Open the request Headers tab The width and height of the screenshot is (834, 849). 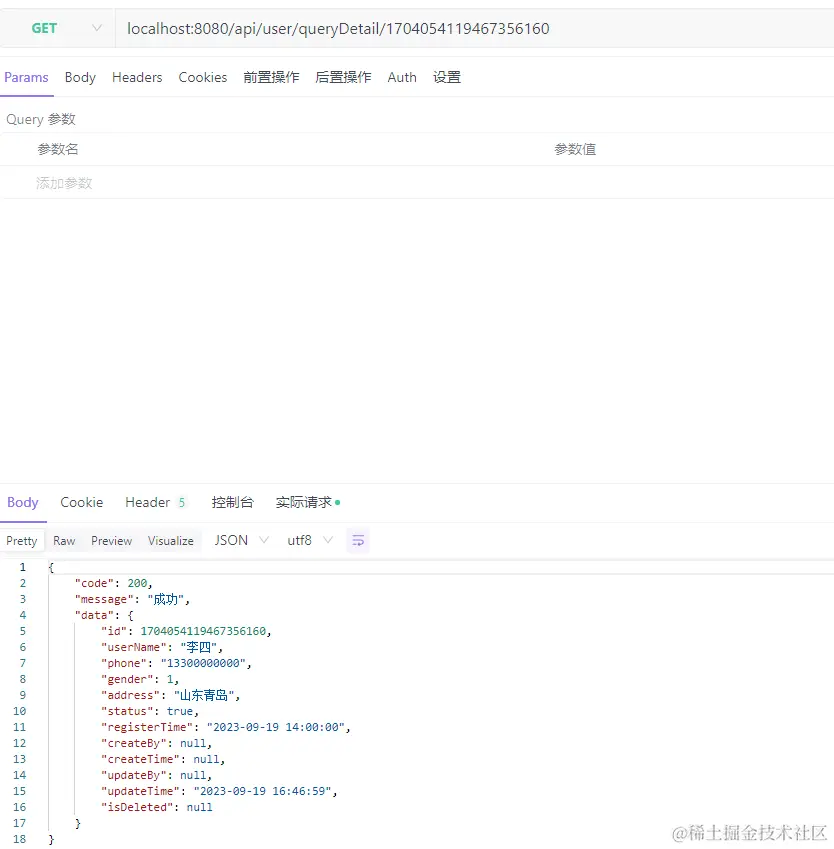coord(137,77)
